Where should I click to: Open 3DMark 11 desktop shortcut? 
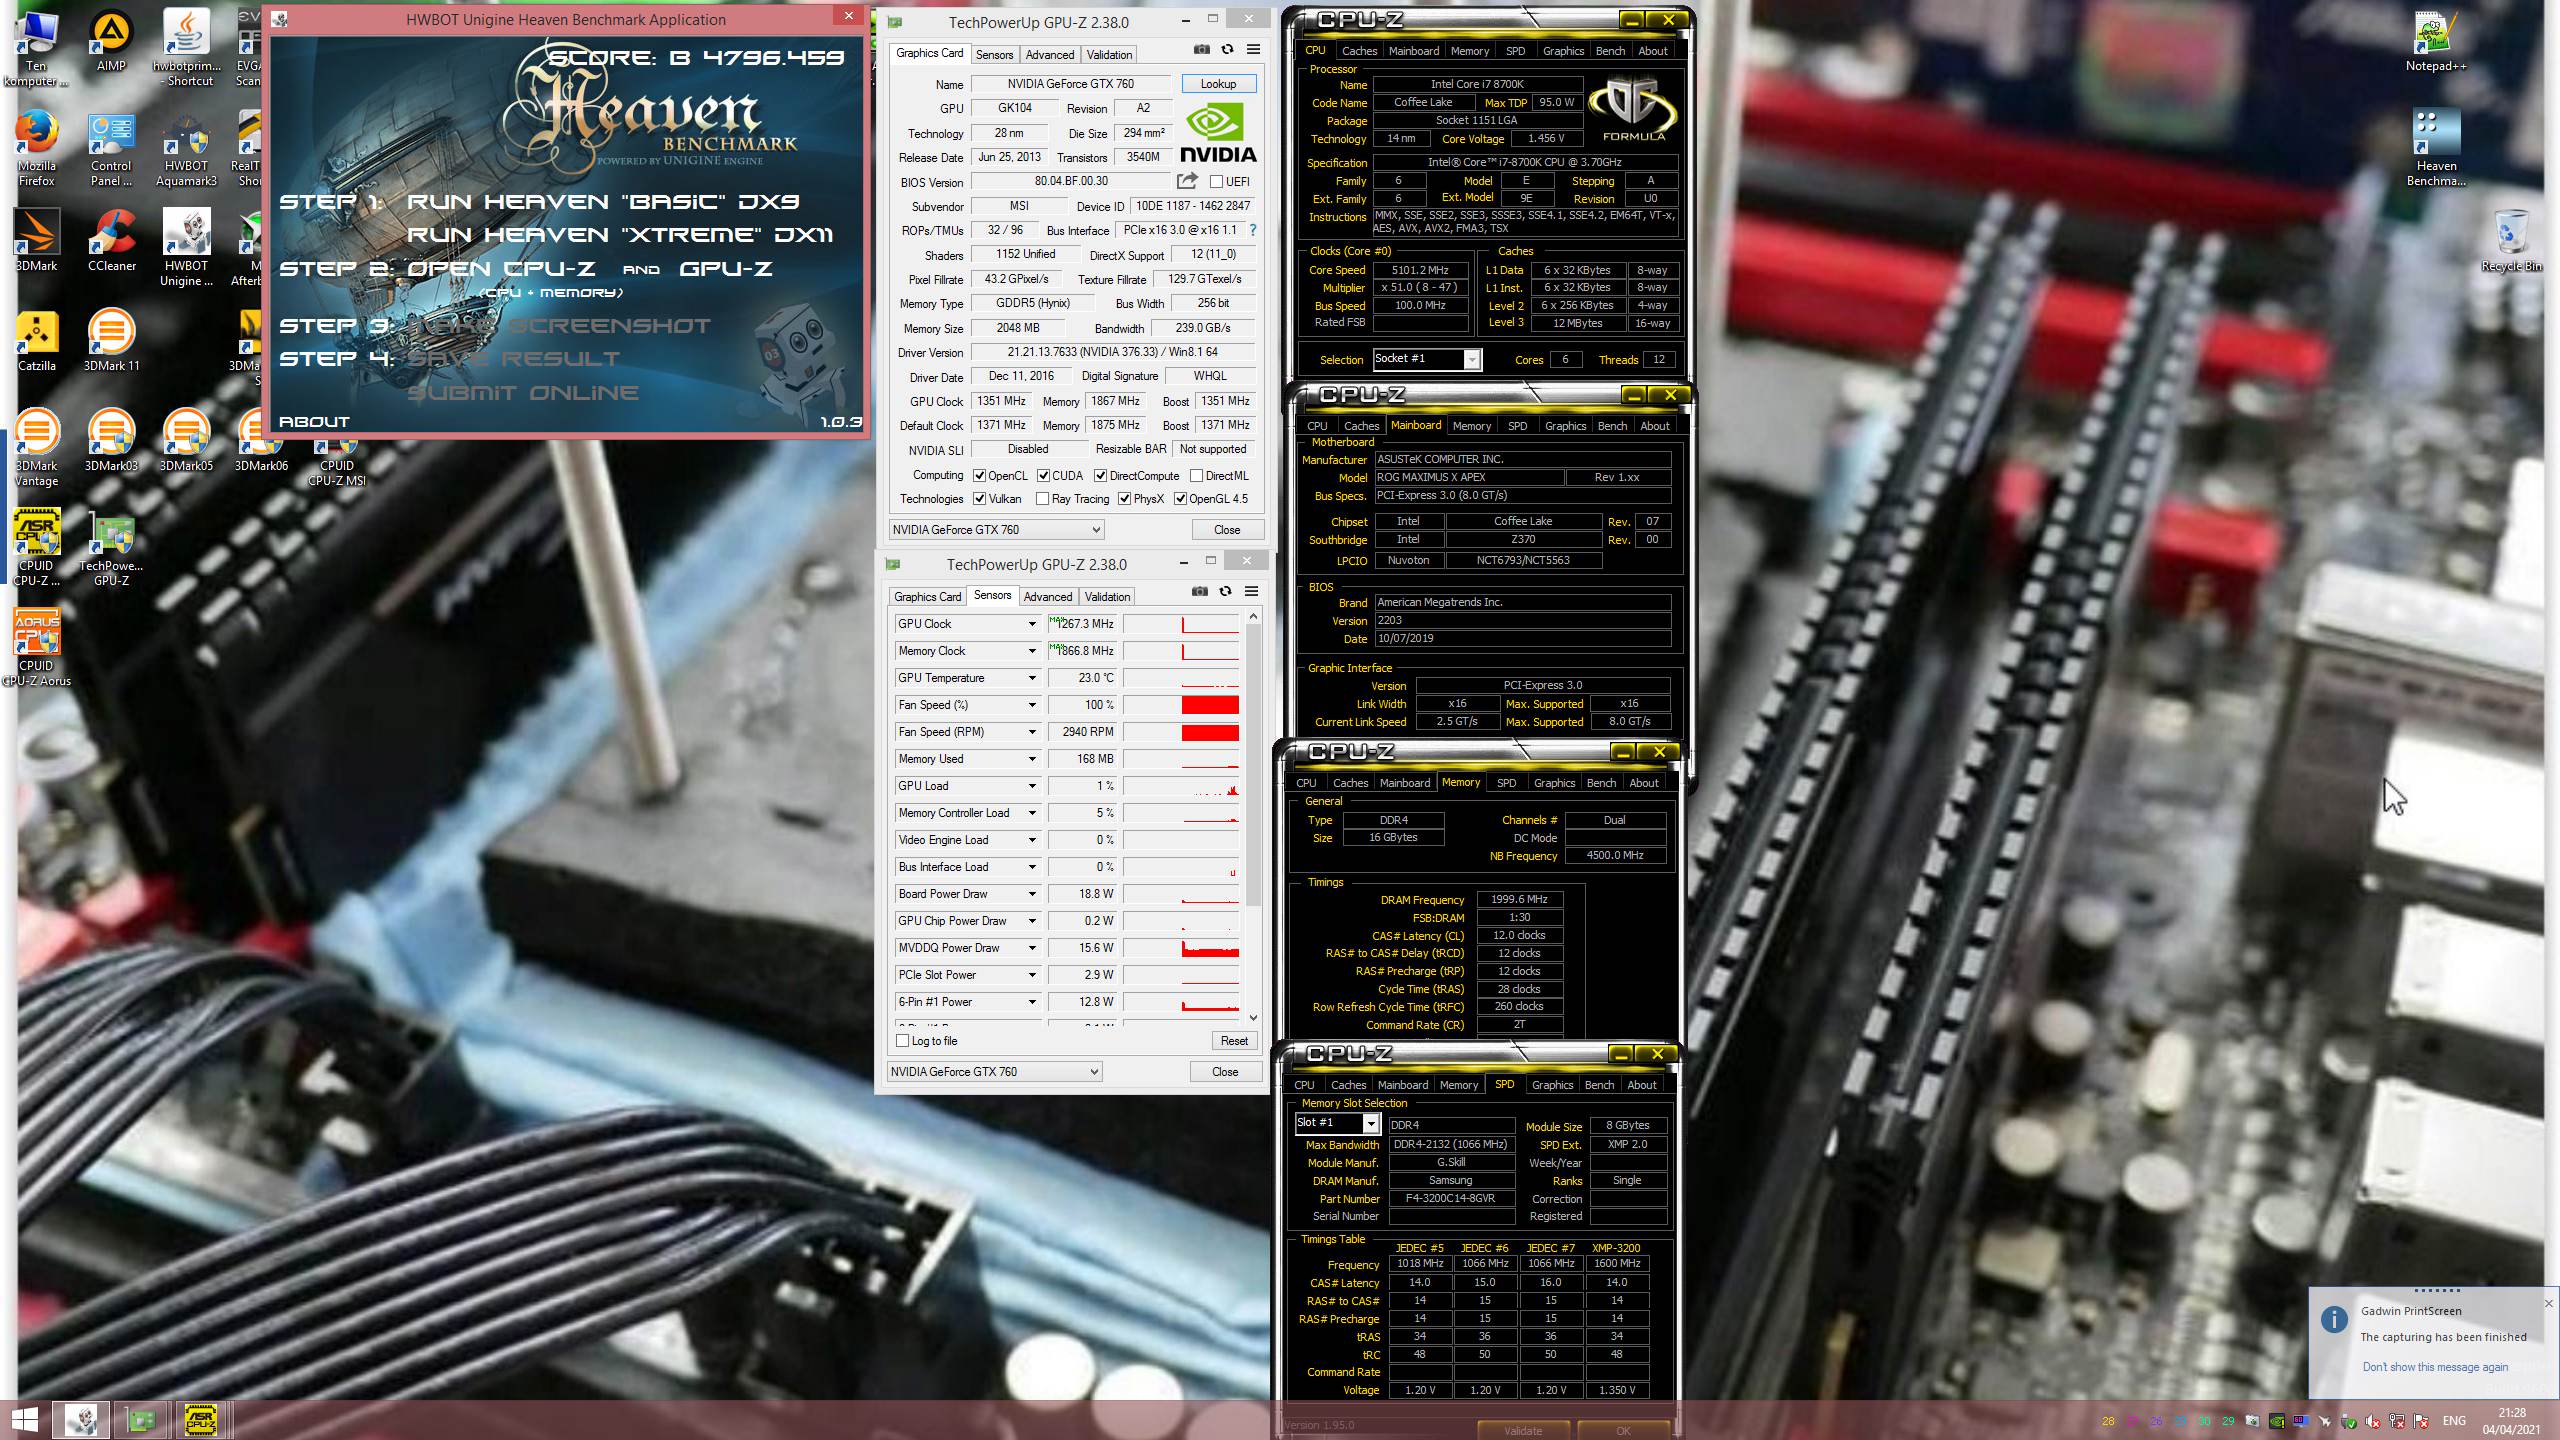tap(111, 340)
